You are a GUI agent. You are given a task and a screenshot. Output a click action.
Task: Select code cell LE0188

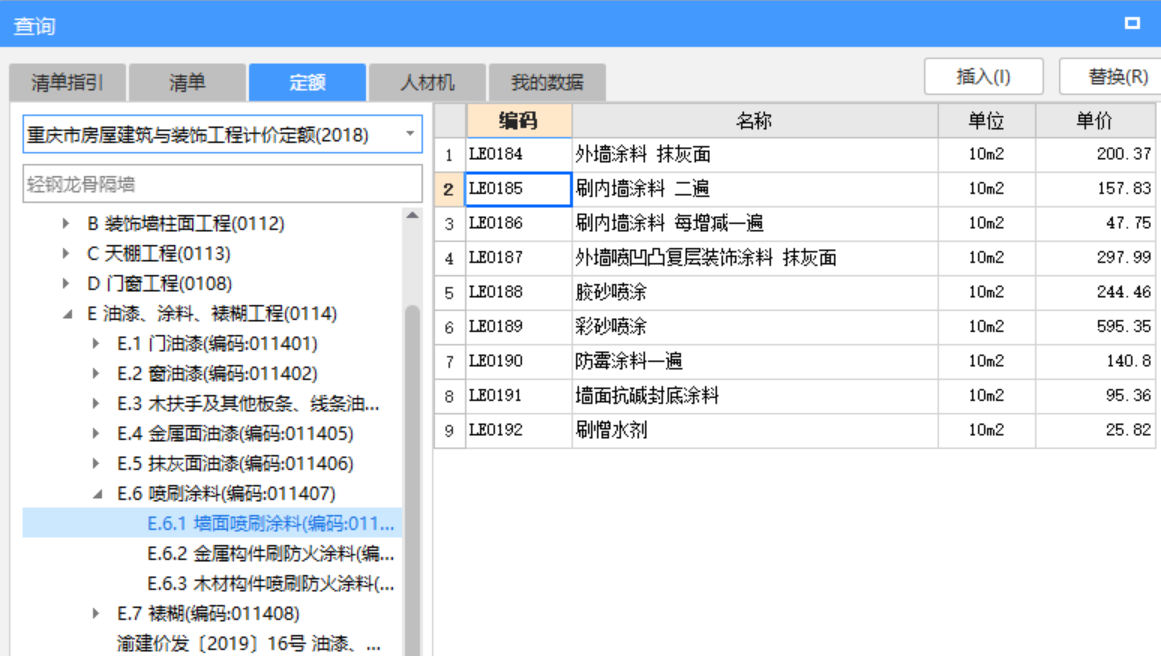point(518,292)
